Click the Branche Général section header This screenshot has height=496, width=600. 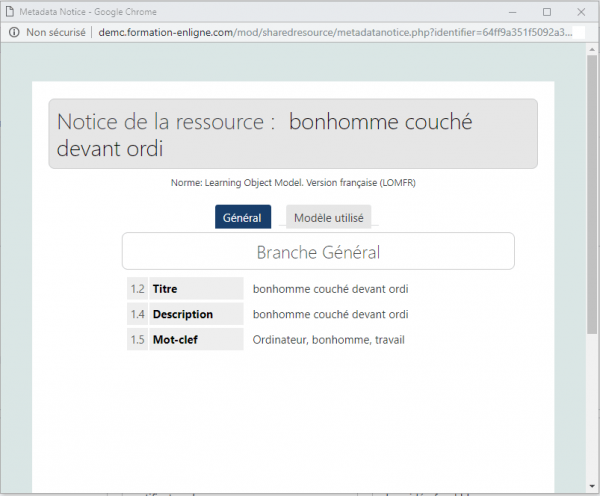pos(318,252)
